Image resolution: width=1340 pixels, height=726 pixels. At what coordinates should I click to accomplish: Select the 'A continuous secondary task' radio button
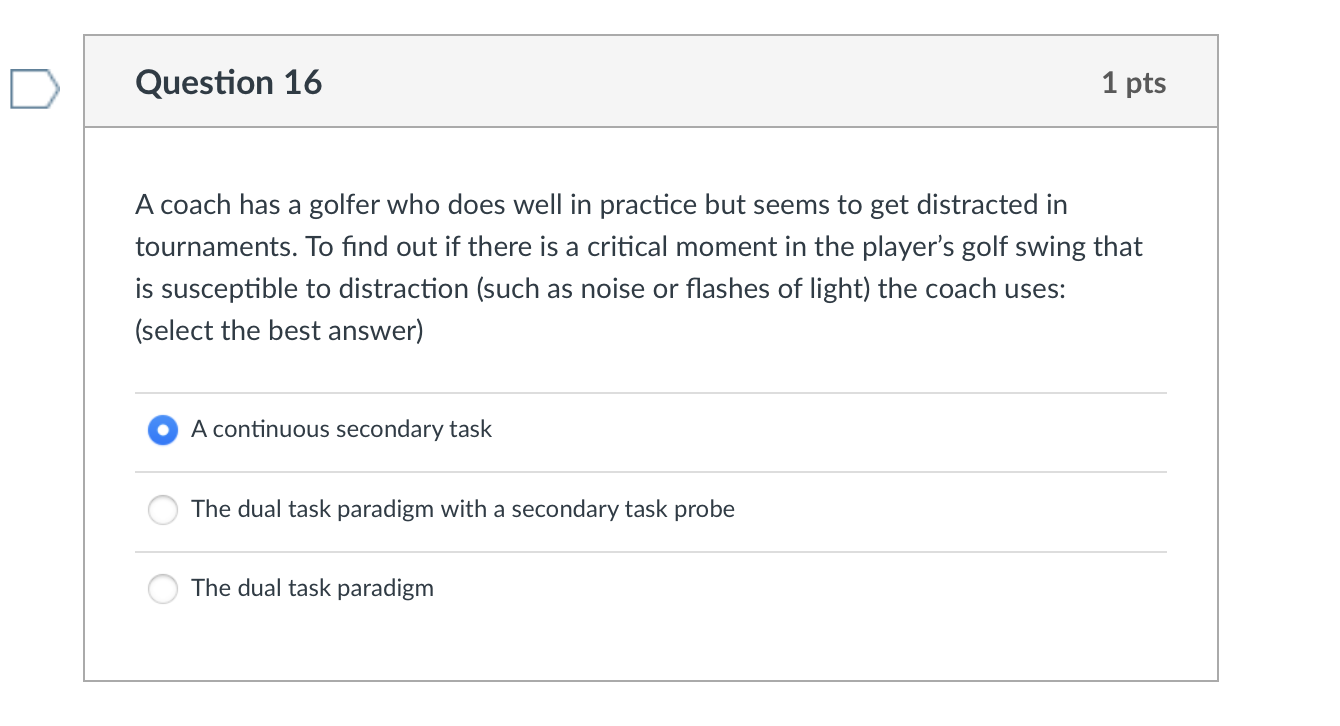[x=162, y=431]
